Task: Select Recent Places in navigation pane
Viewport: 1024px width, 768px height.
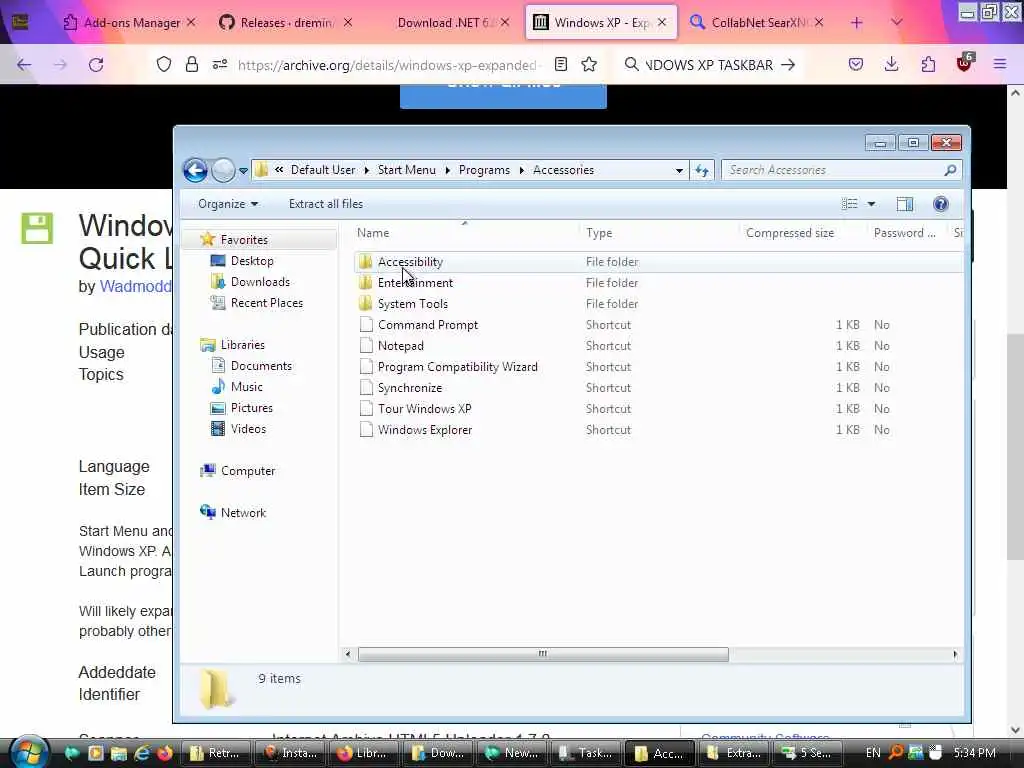Action: 266,302
